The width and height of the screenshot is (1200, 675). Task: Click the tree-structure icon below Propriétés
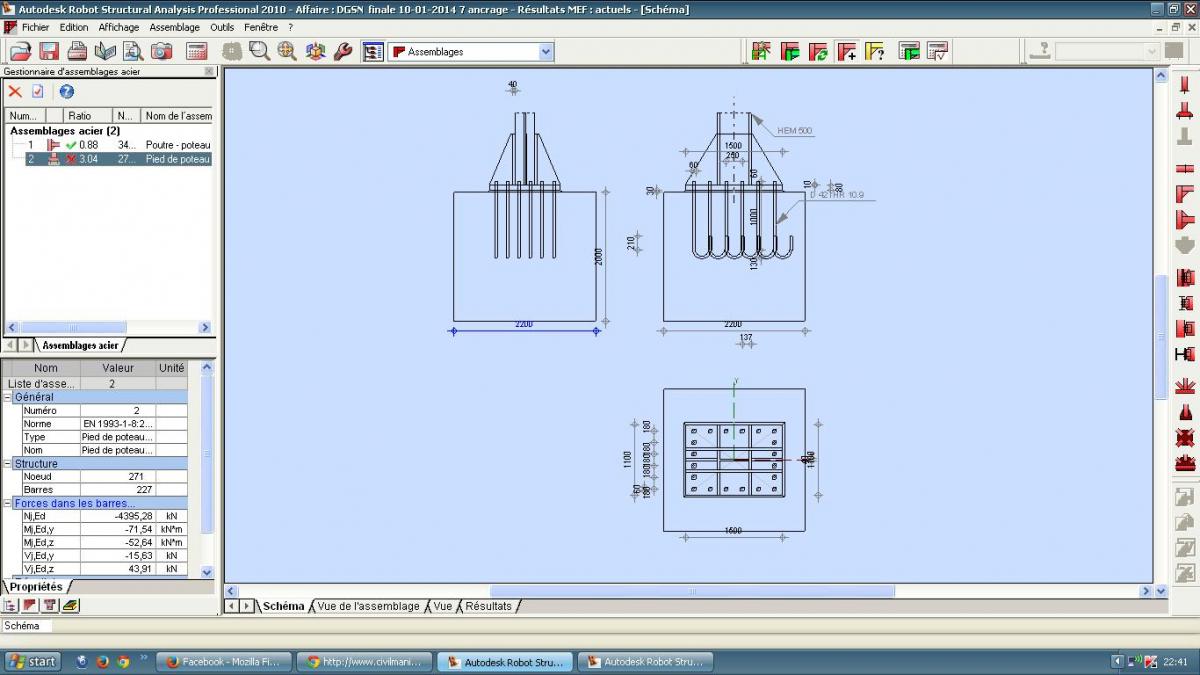point(11,605)
